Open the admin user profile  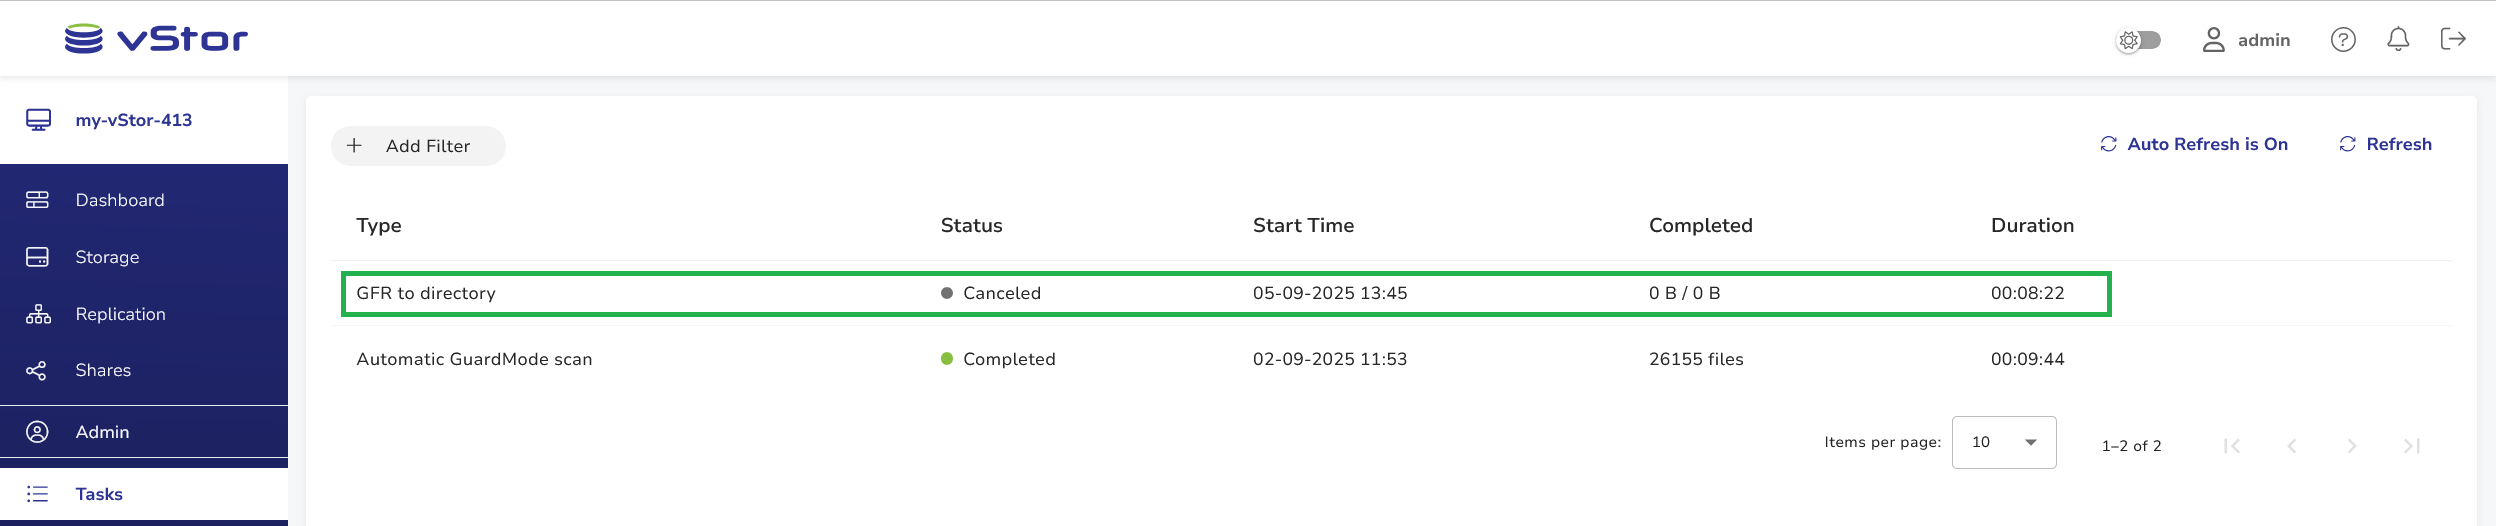[x=2246, y=40]
